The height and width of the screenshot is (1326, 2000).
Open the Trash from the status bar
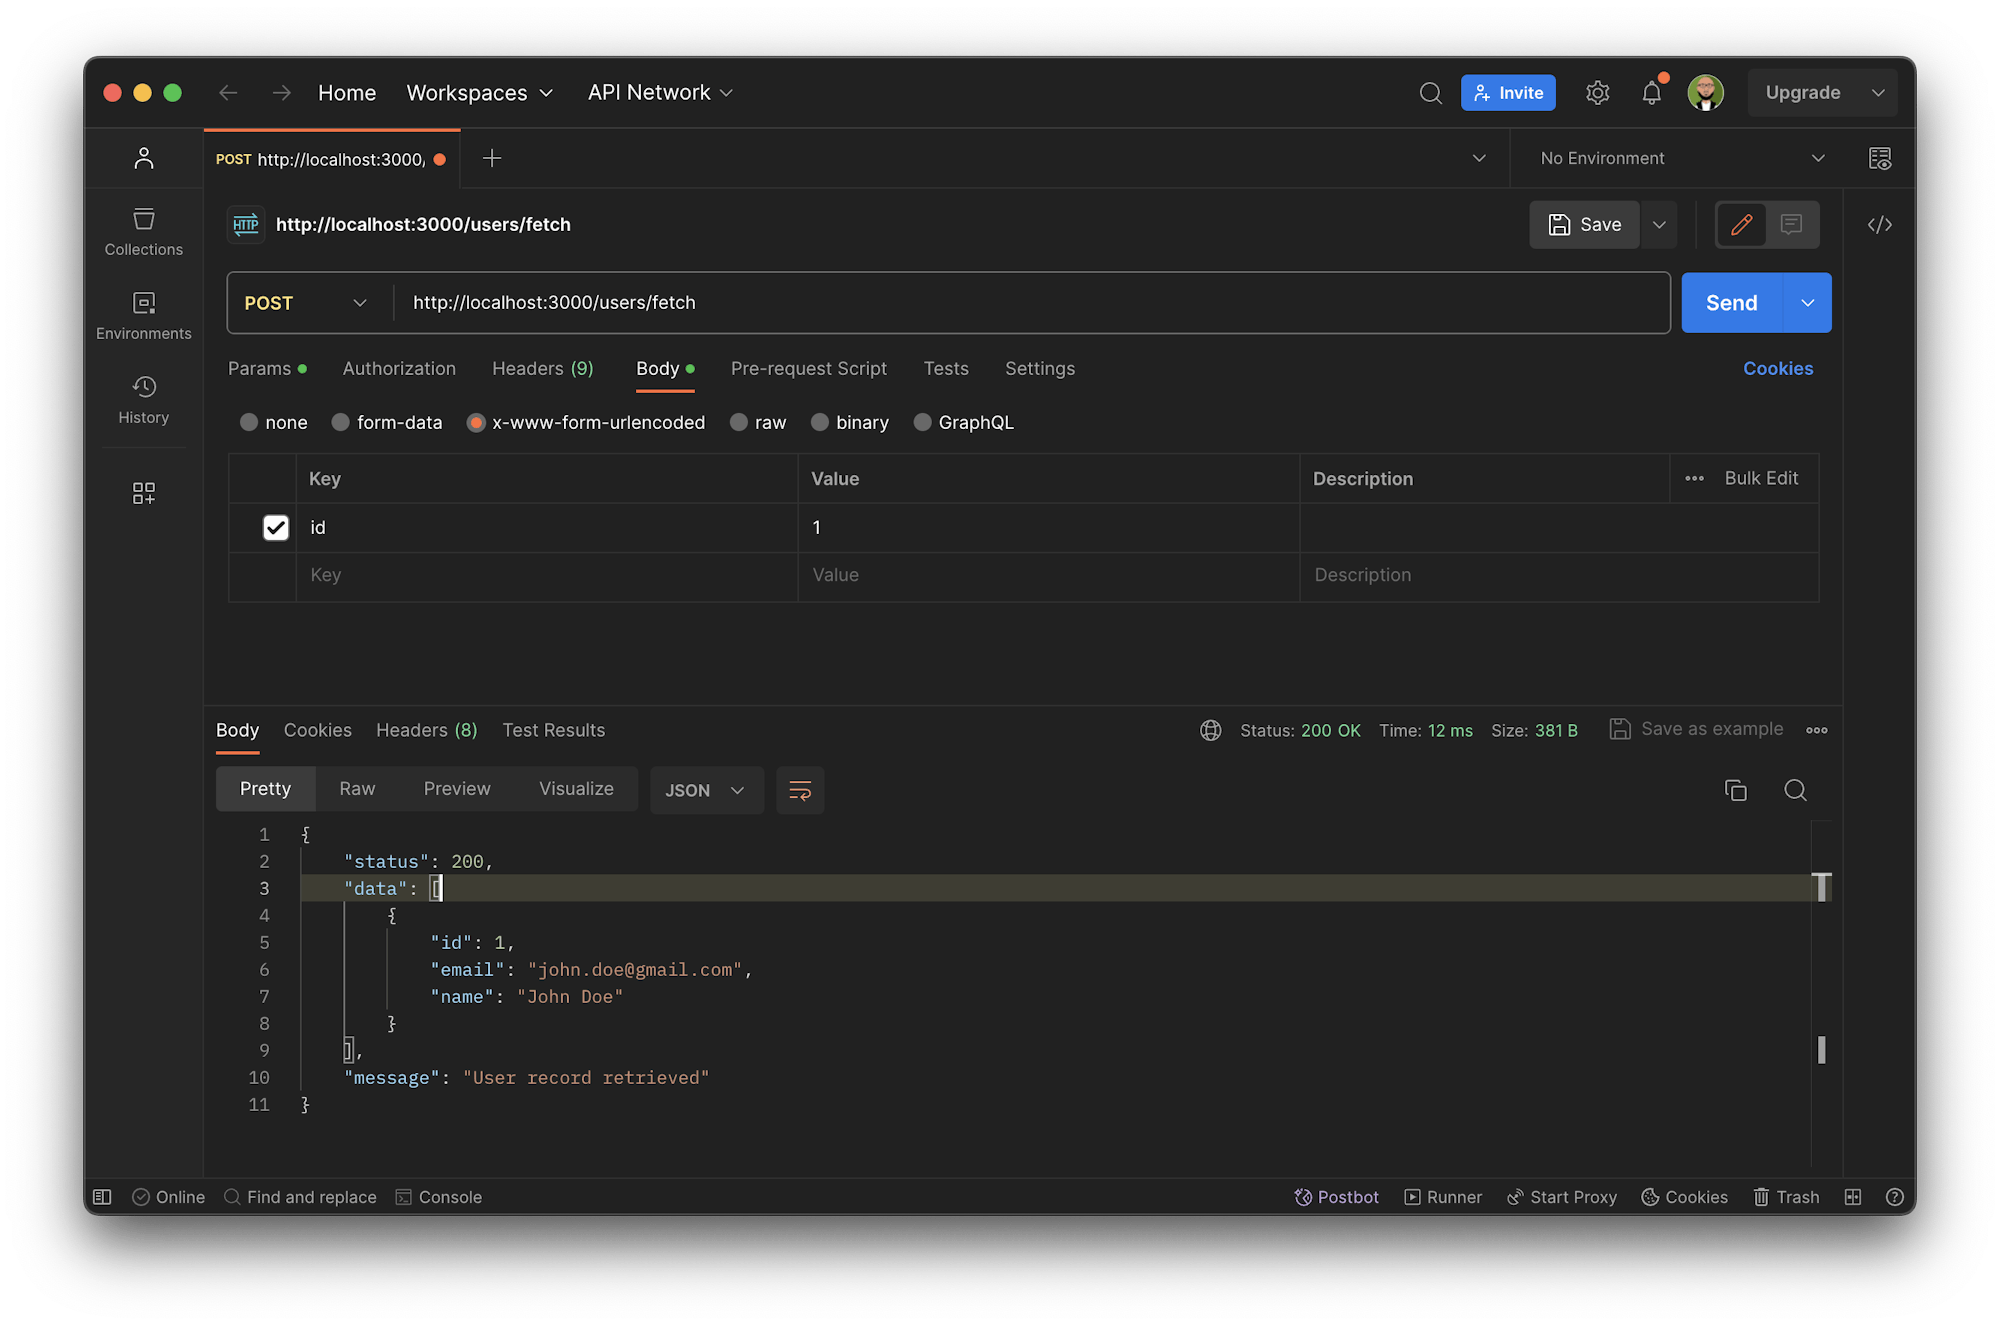click(x=1785, y=1196)
